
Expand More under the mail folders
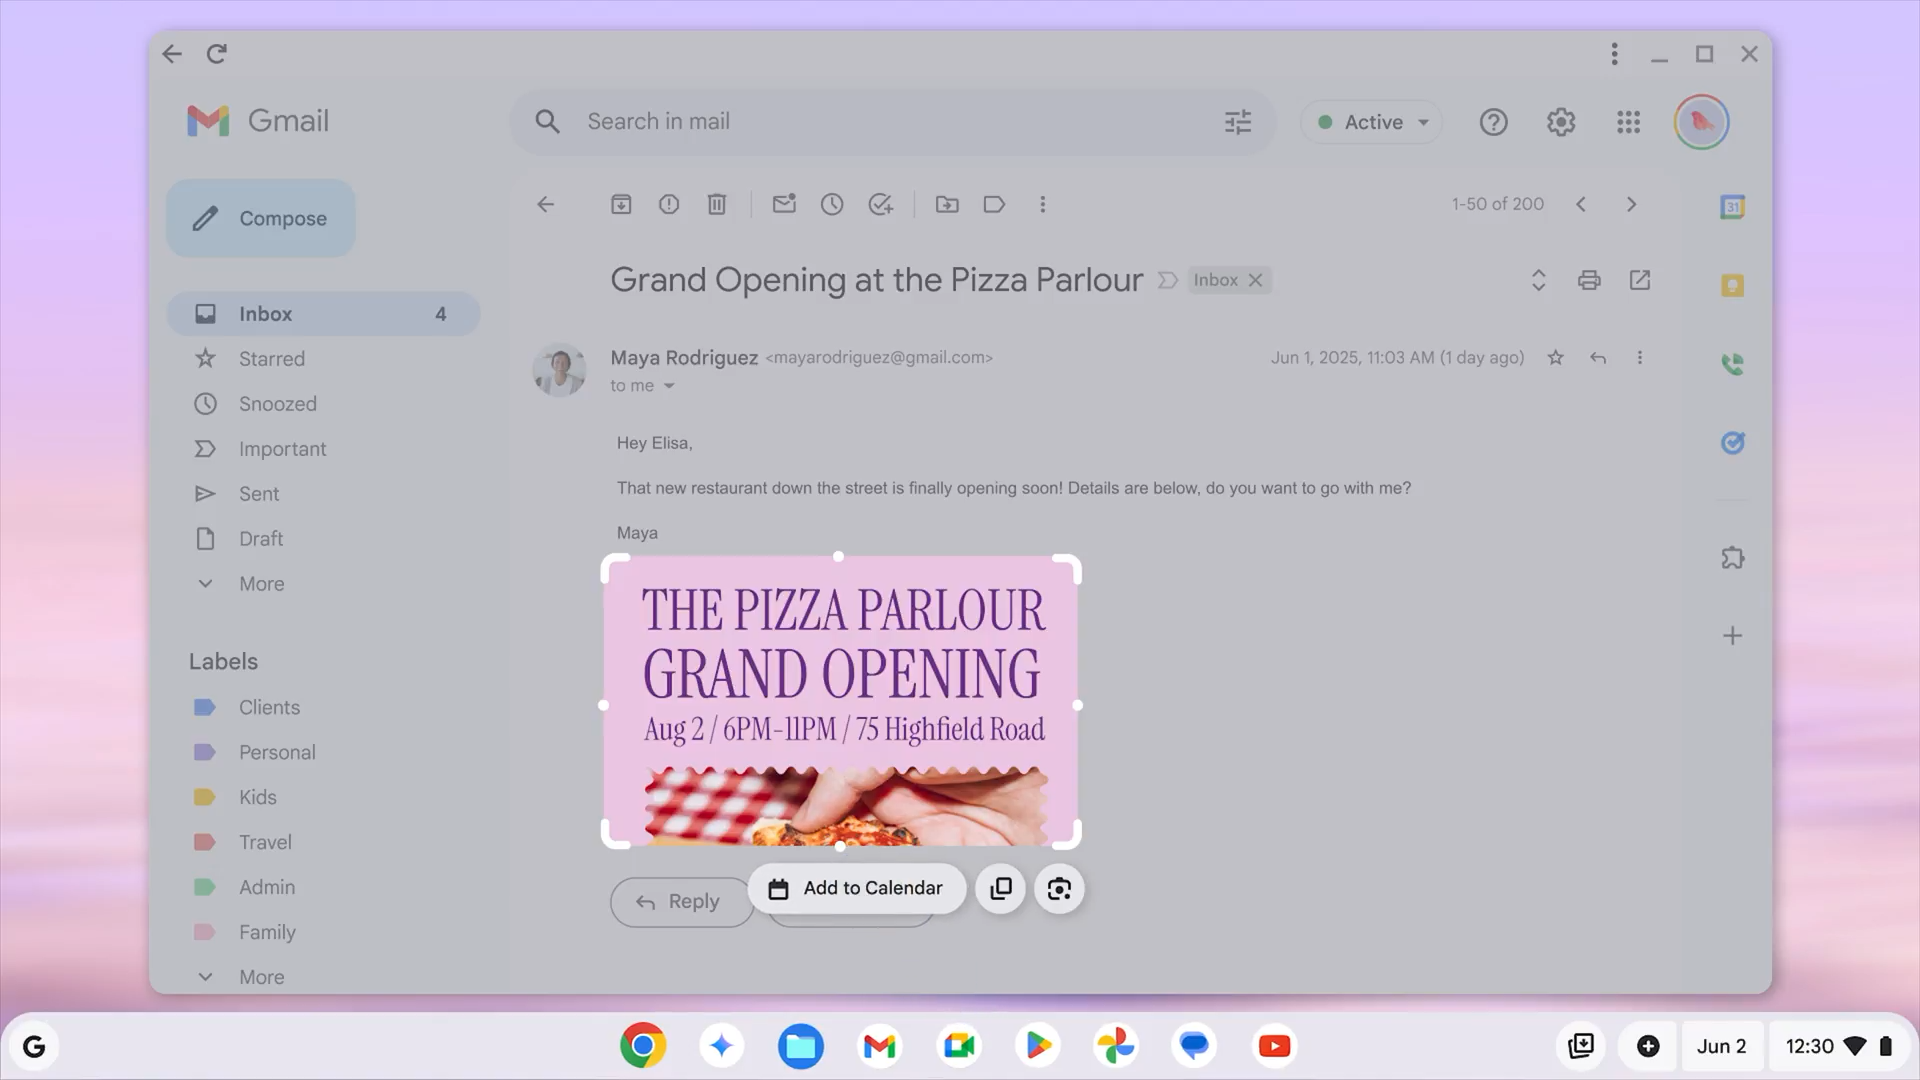pos(262,584)
